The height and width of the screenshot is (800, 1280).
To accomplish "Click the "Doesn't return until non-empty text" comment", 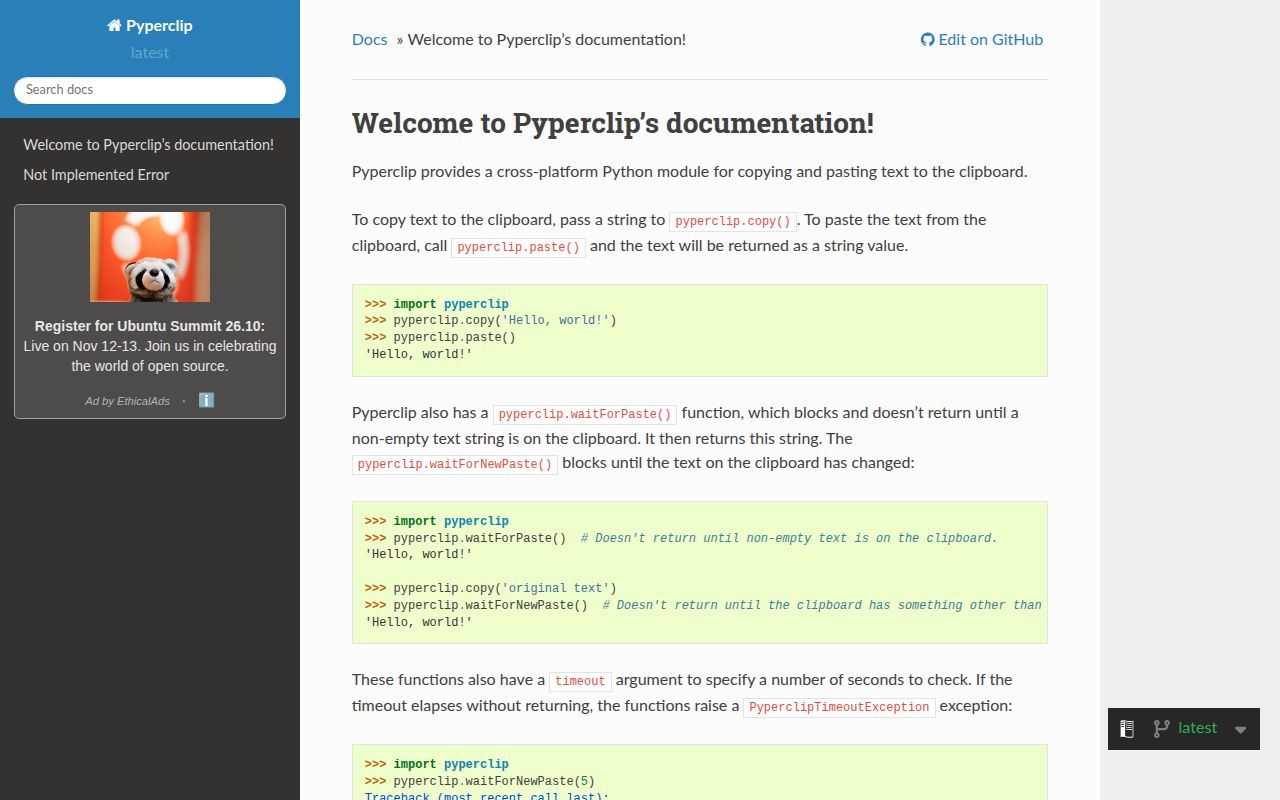I will (789, 538).
